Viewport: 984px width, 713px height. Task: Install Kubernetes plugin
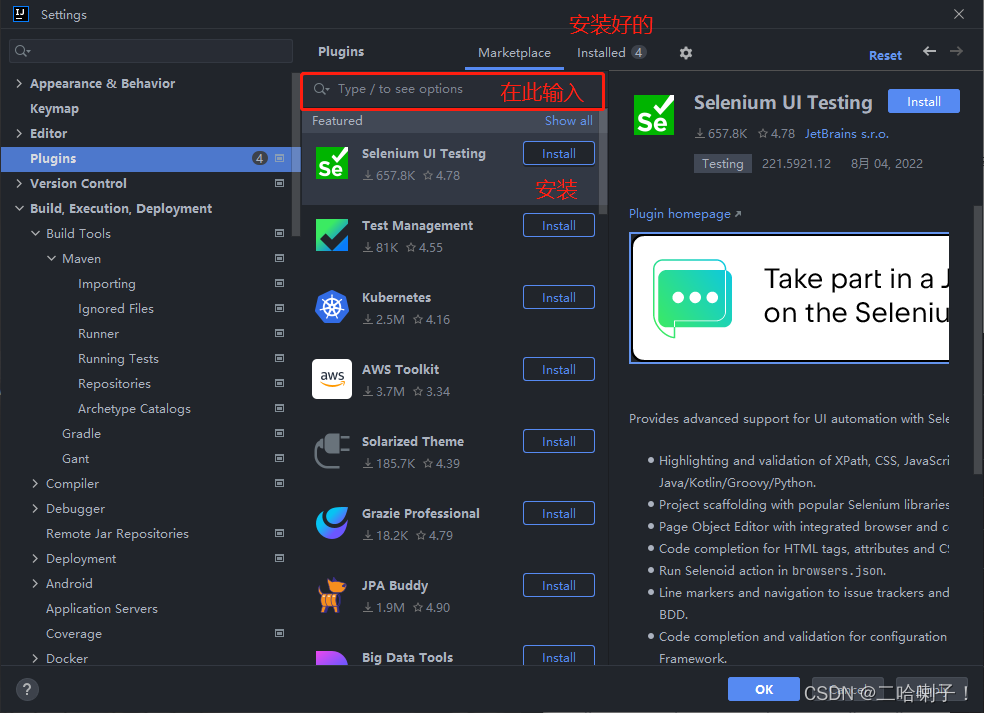(559, 298)
